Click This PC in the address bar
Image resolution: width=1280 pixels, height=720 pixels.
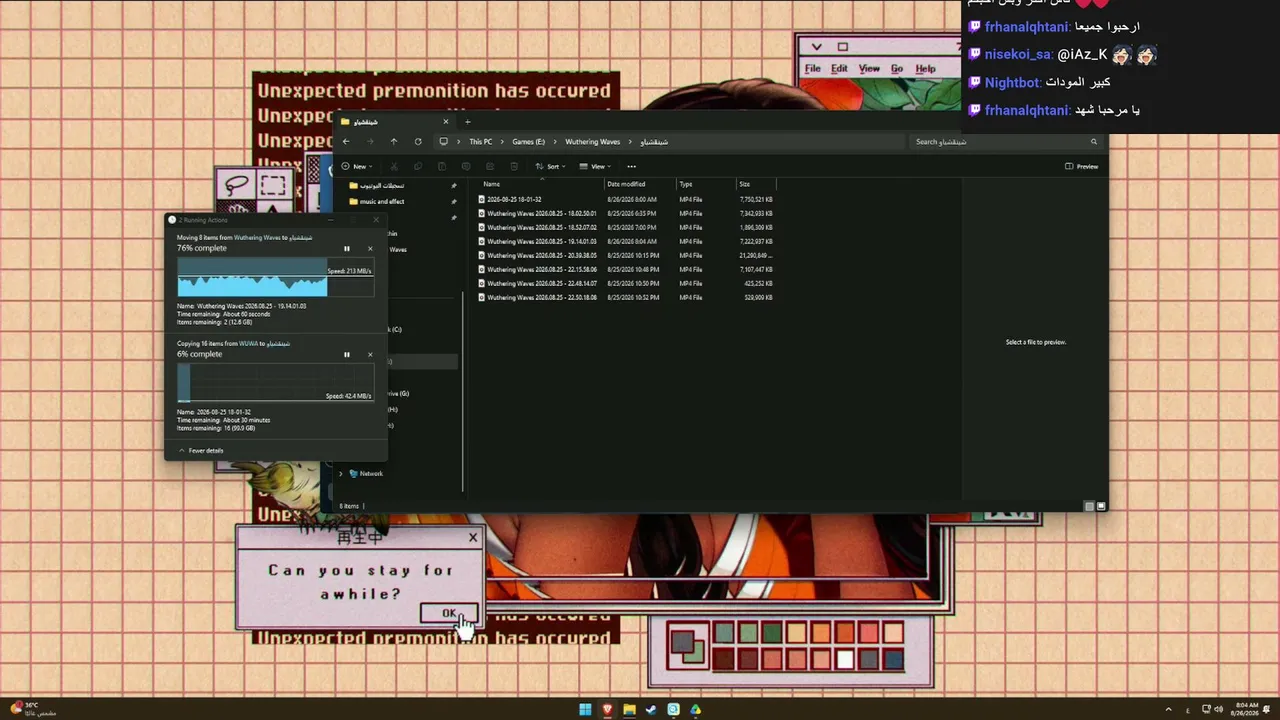tap(481, 142)
